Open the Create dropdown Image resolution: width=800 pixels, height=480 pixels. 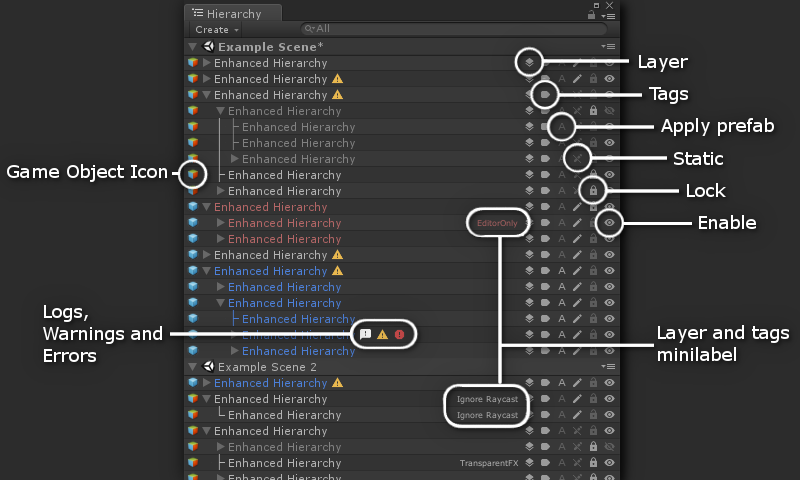[x=217, y=30]
